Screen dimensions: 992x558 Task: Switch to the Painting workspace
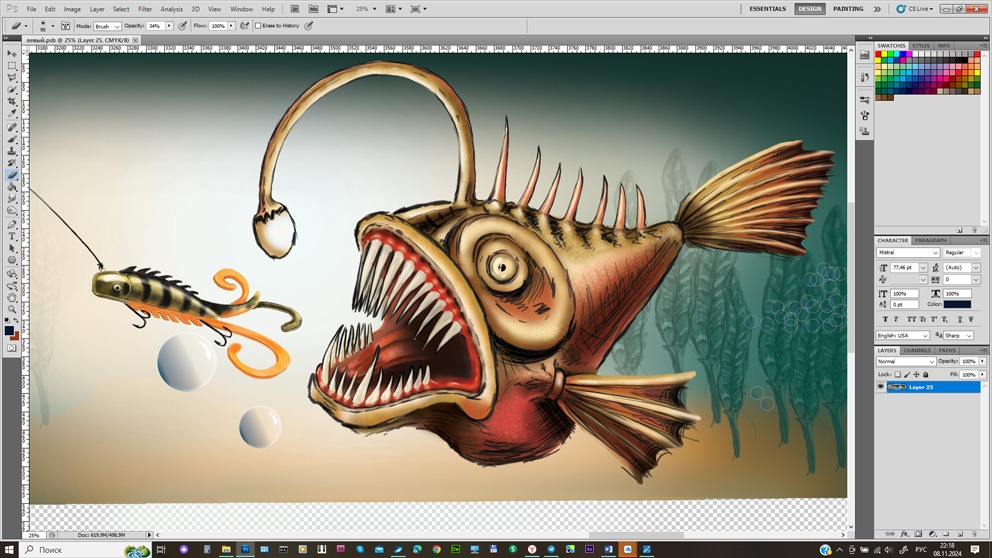848,9
